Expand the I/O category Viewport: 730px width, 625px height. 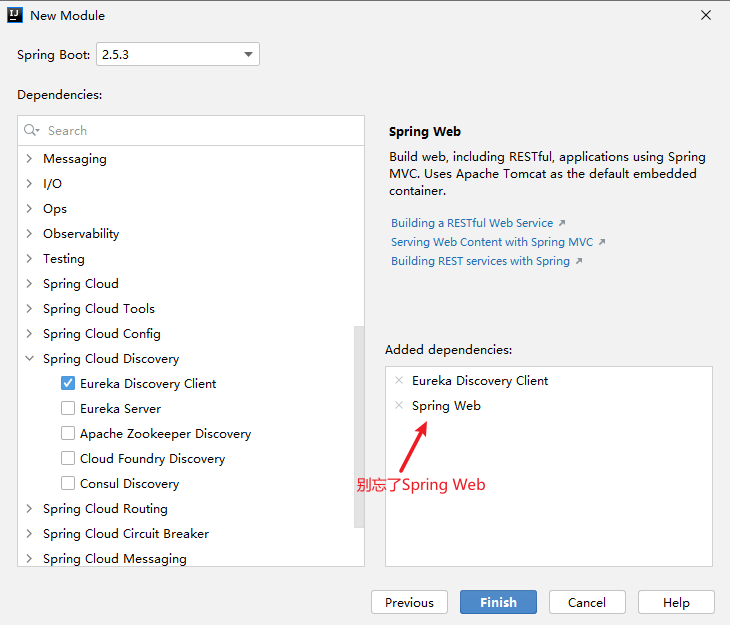point(29,183)
